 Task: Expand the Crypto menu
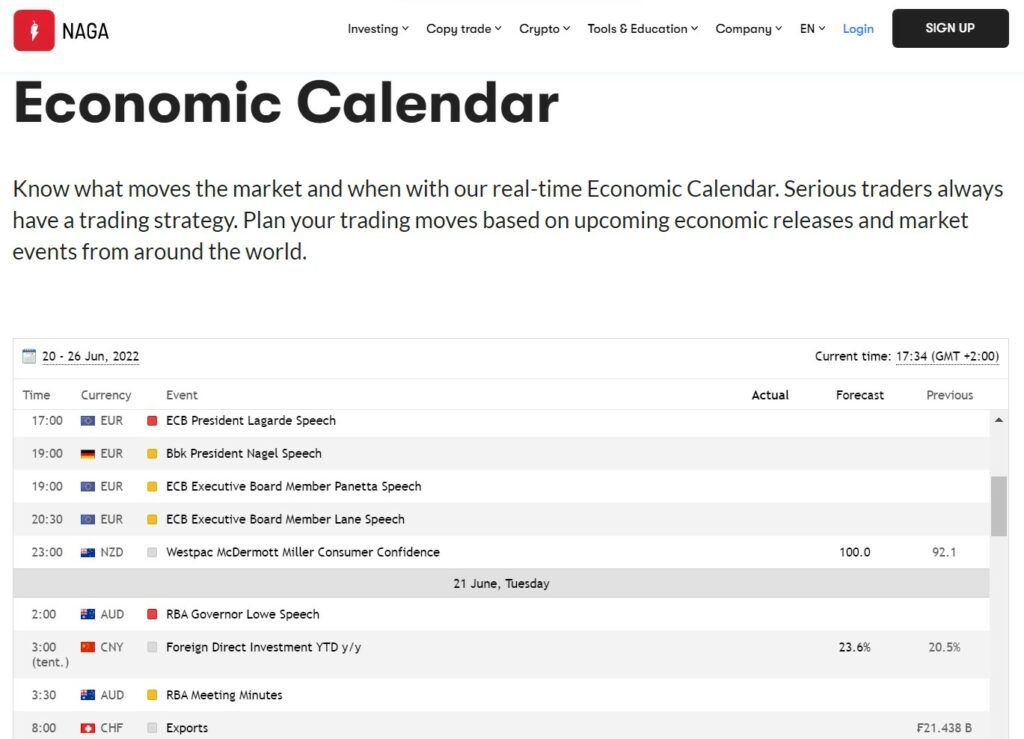545,29
